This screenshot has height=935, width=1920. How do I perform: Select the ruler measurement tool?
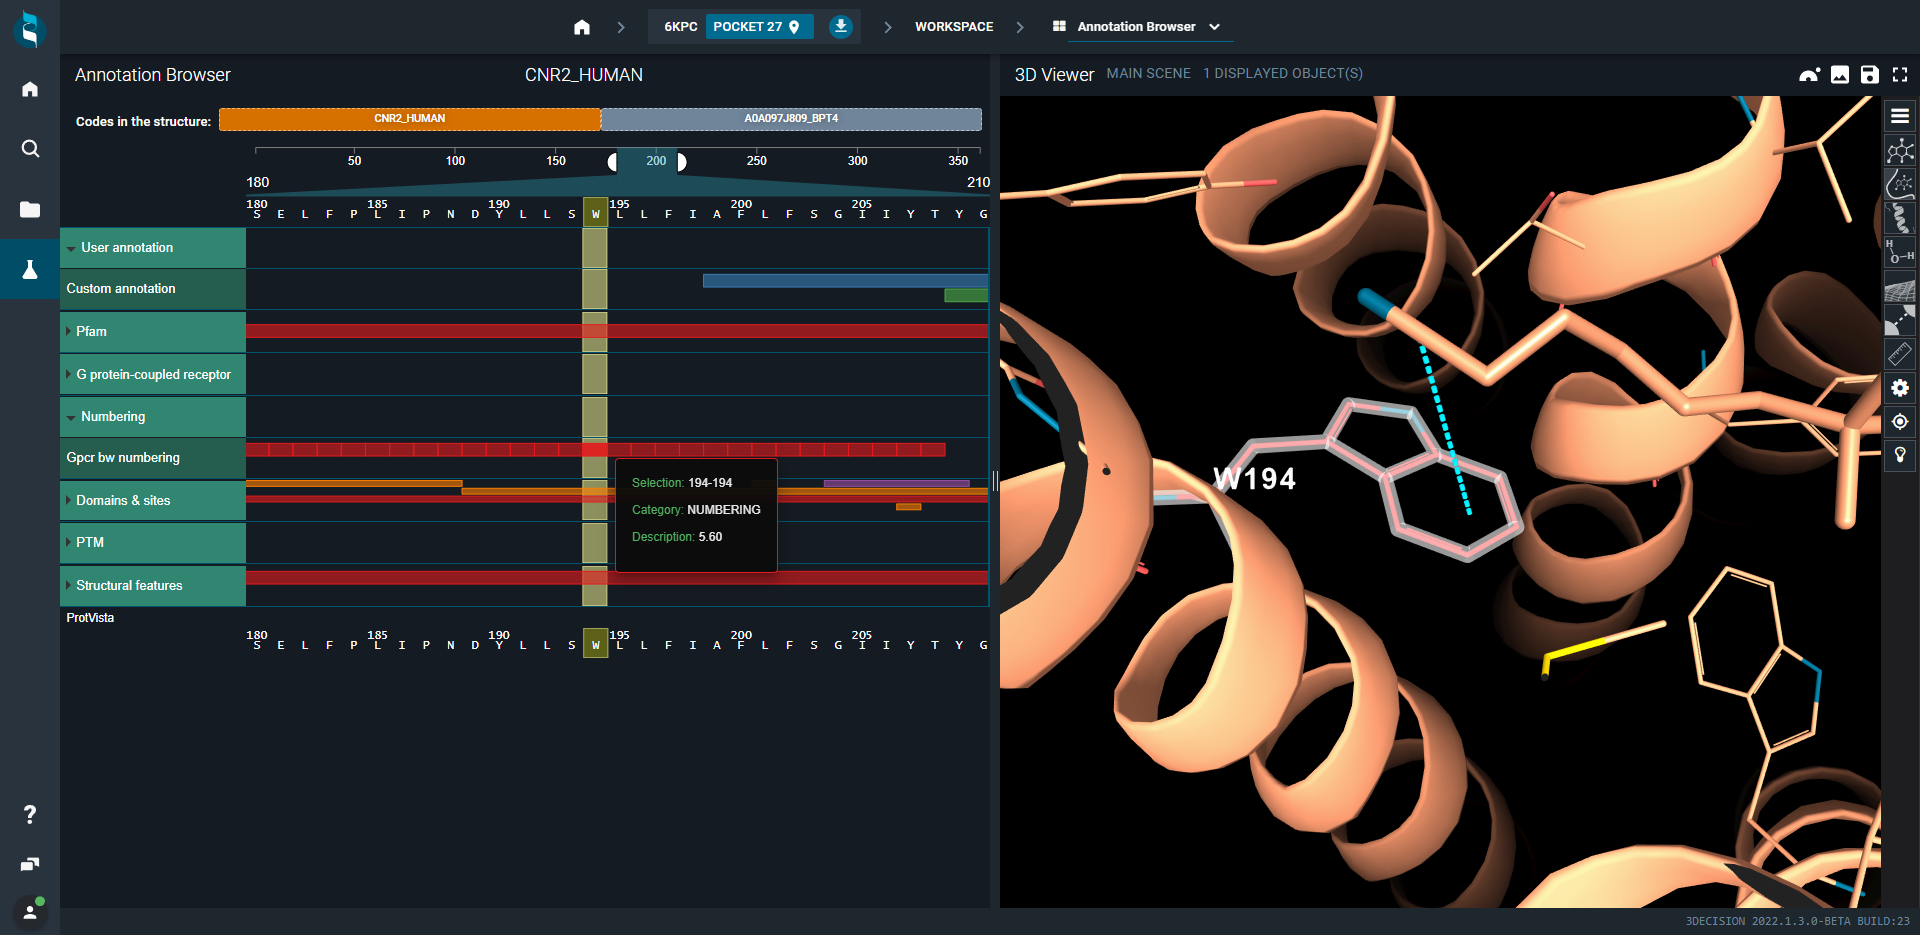[x=1900, y=354]
